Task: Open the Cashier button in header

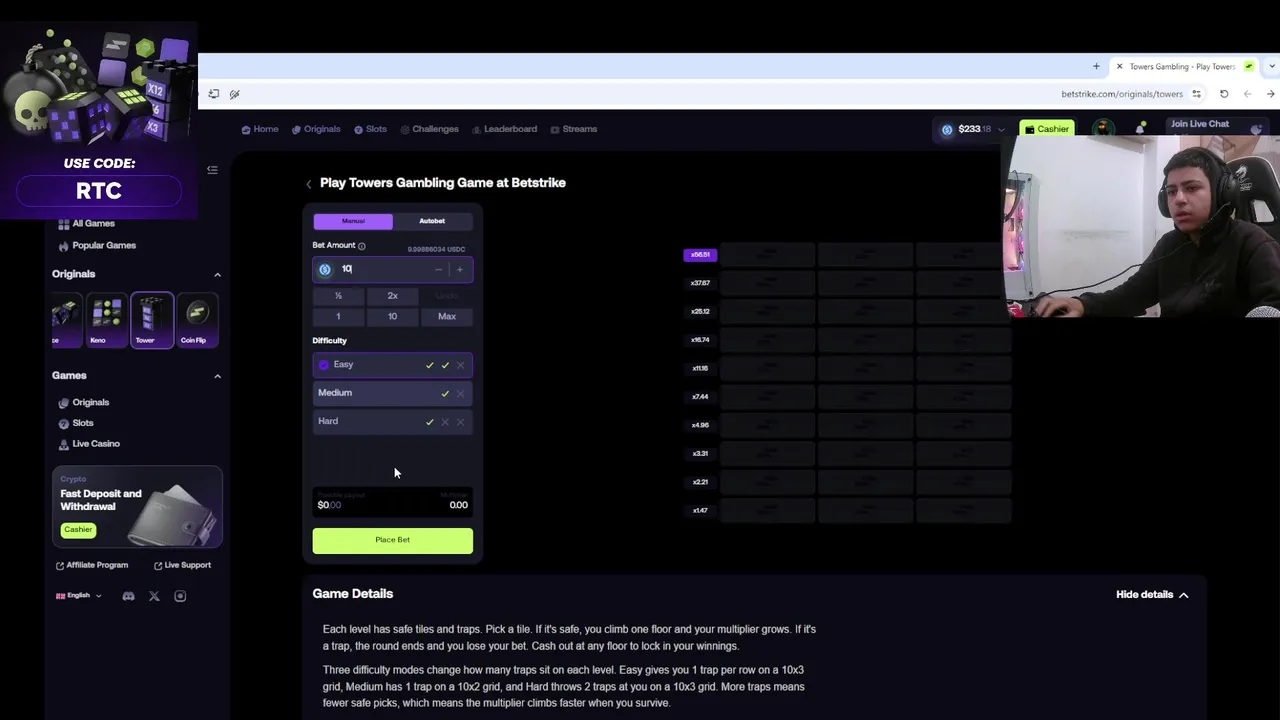Action: pyautogui.click(x=1047, y=129)
